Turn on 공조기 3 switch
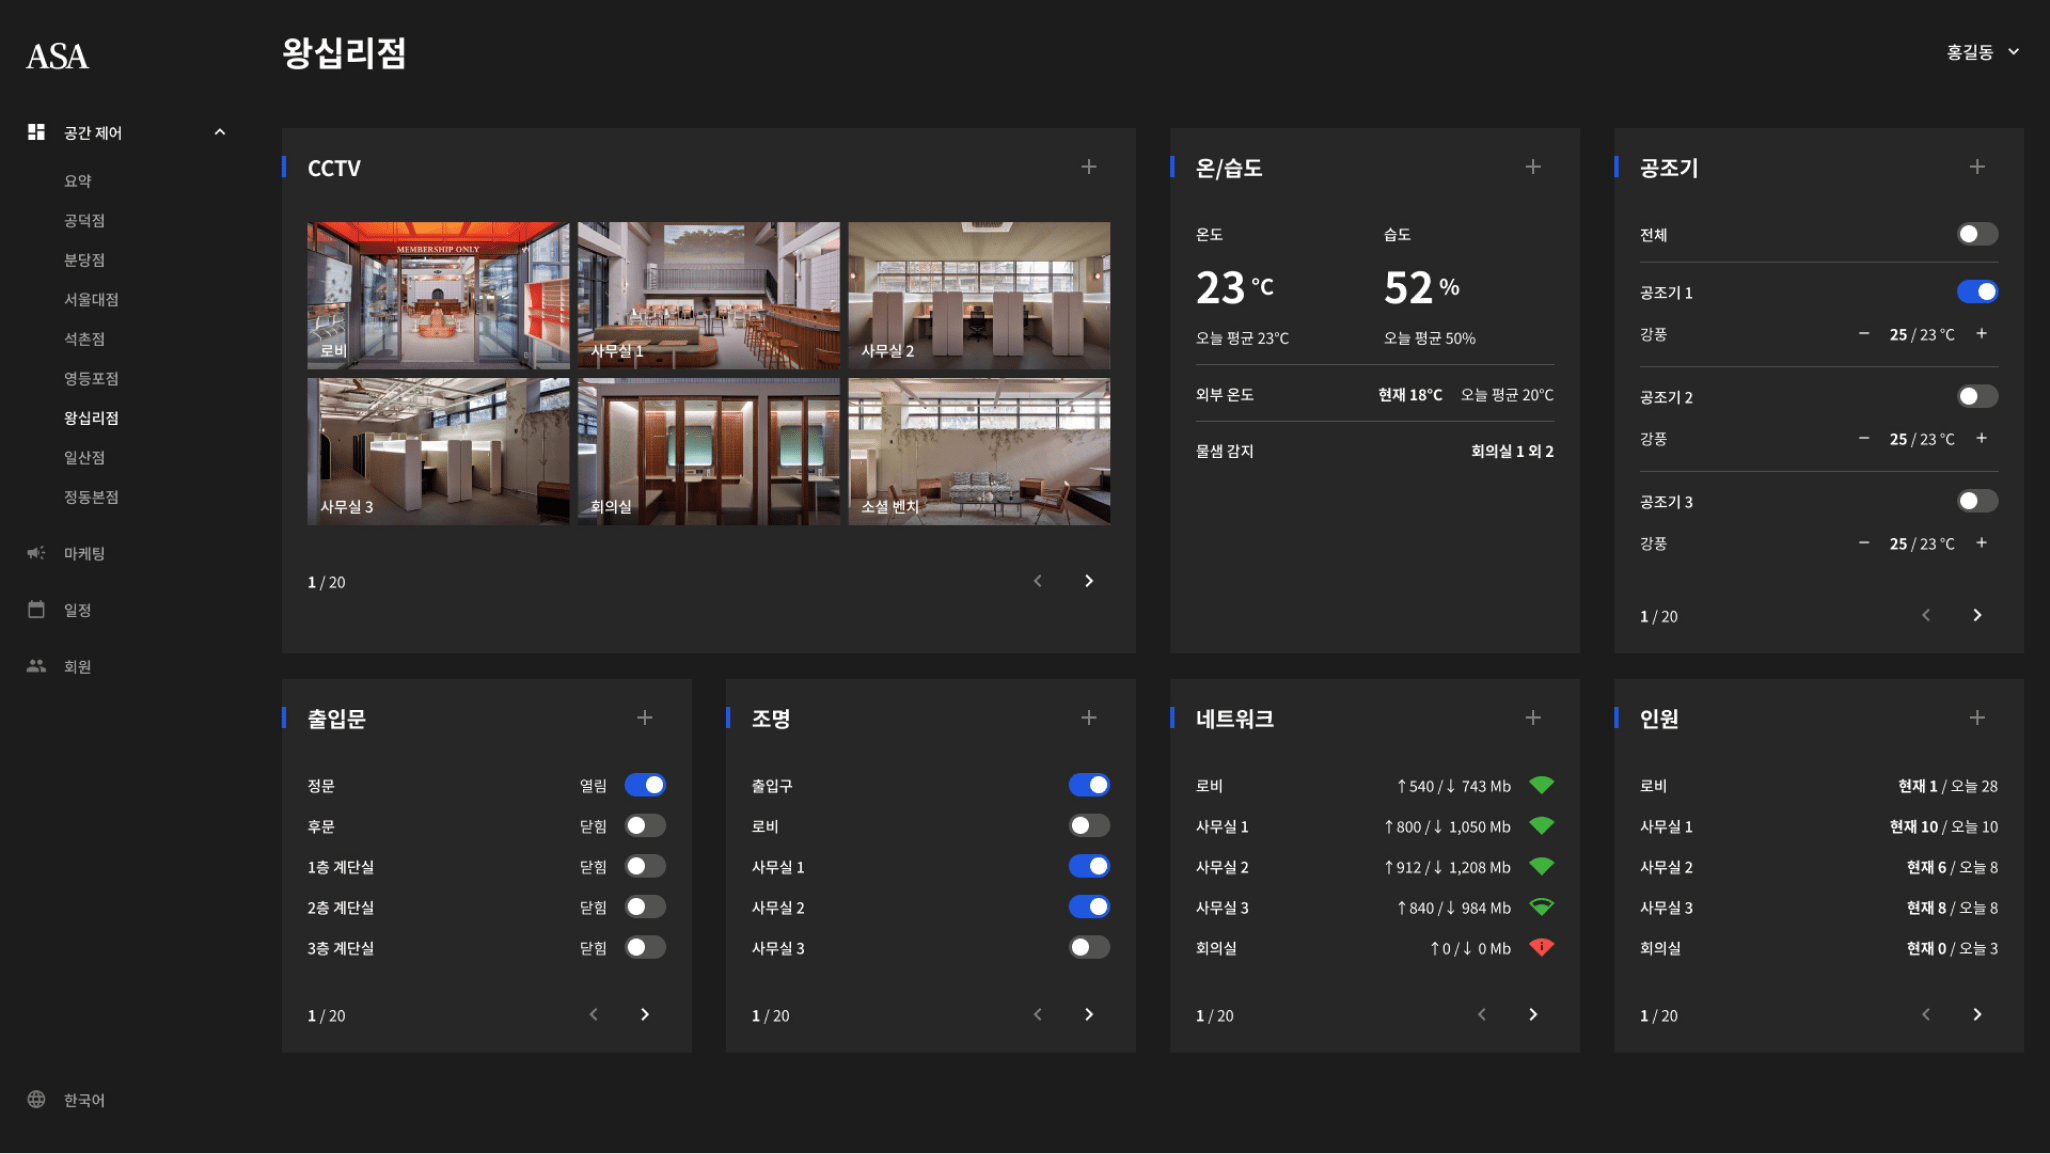Viewport: 2050px width, 1154px height. 1977,501
